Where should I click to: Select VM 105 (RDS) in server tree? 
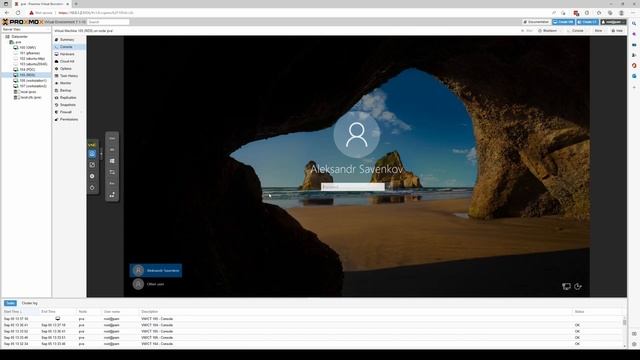click(x=27, y=75)
